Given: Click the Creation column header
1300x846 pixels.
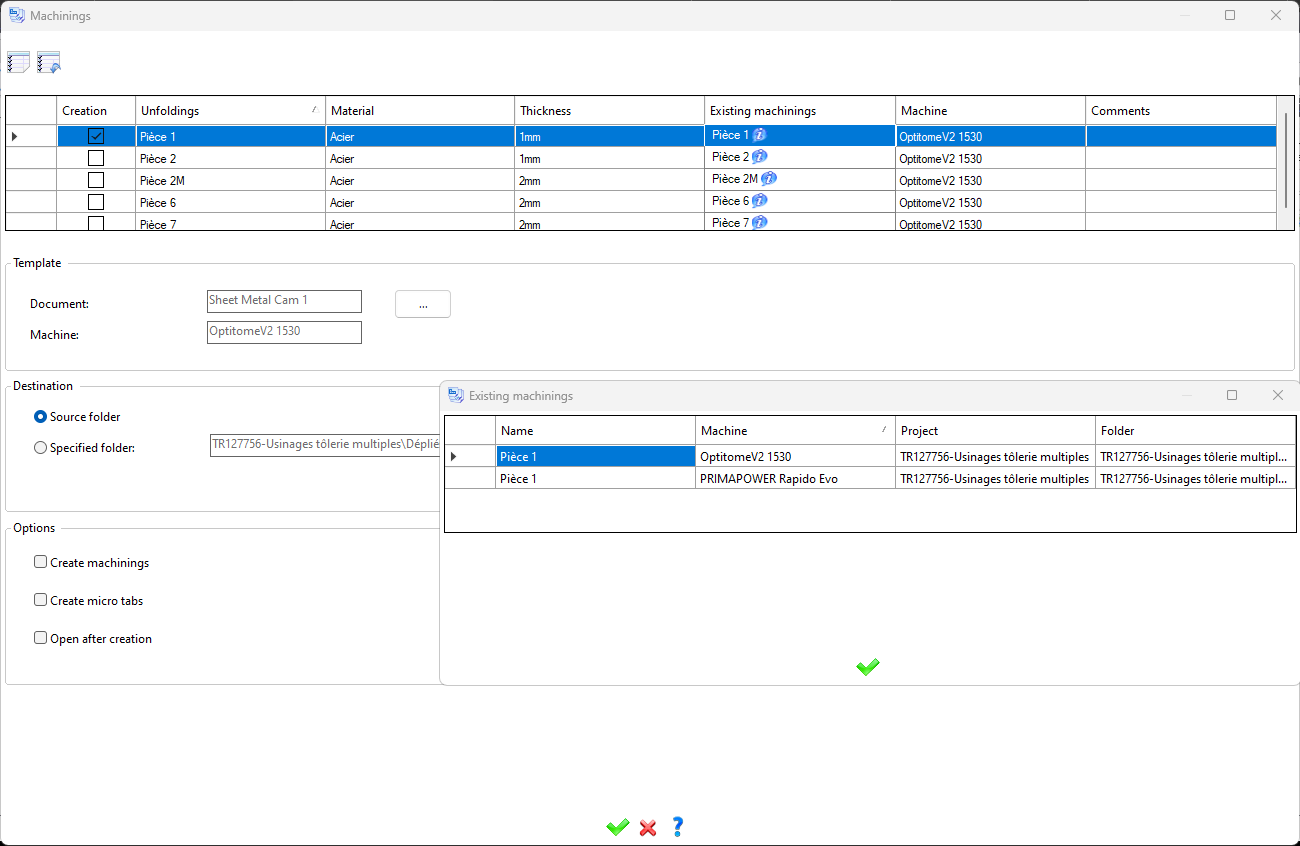Looking at the screenshot, I should pyautogui.click(x=96, y=111).
